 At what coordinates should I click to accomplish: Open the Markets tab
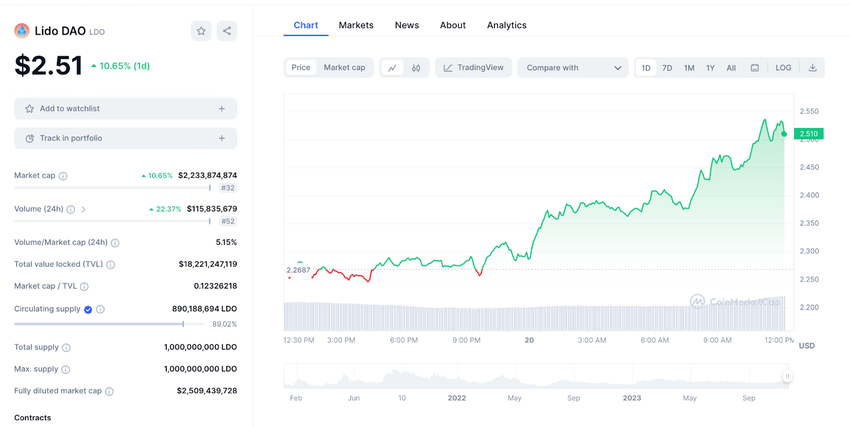[x=356, y=25]
